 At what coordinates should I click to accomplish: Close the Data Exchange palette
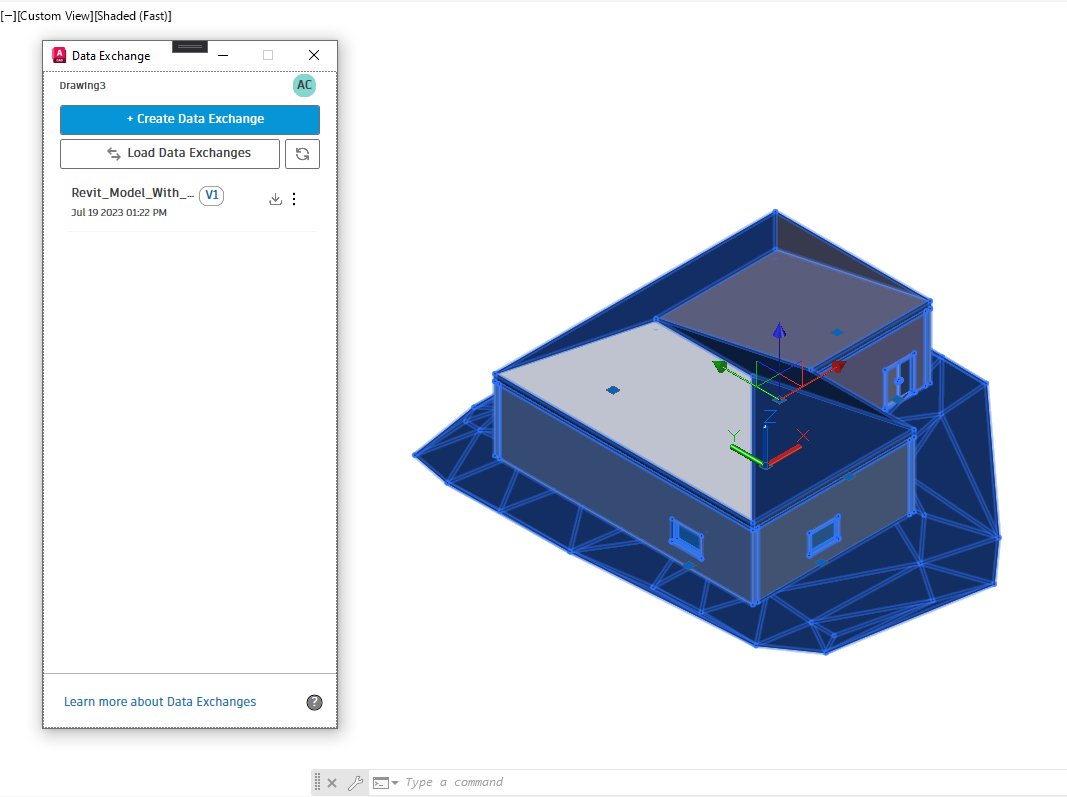click(314, 55)
